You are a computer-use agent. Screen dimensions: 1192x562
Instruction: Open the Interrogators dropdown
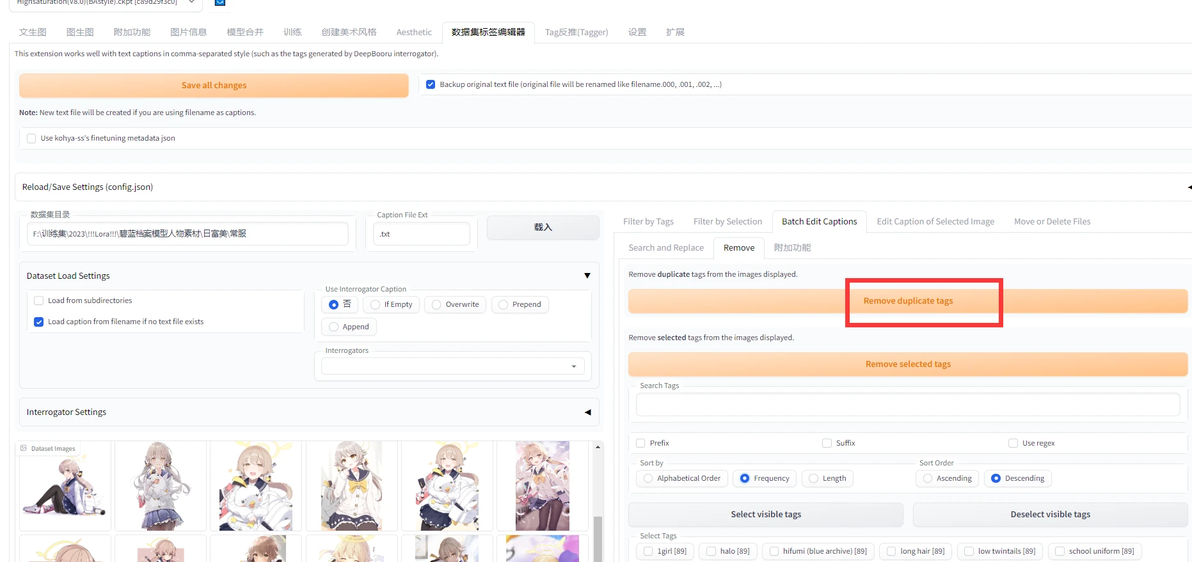point(453,366)
